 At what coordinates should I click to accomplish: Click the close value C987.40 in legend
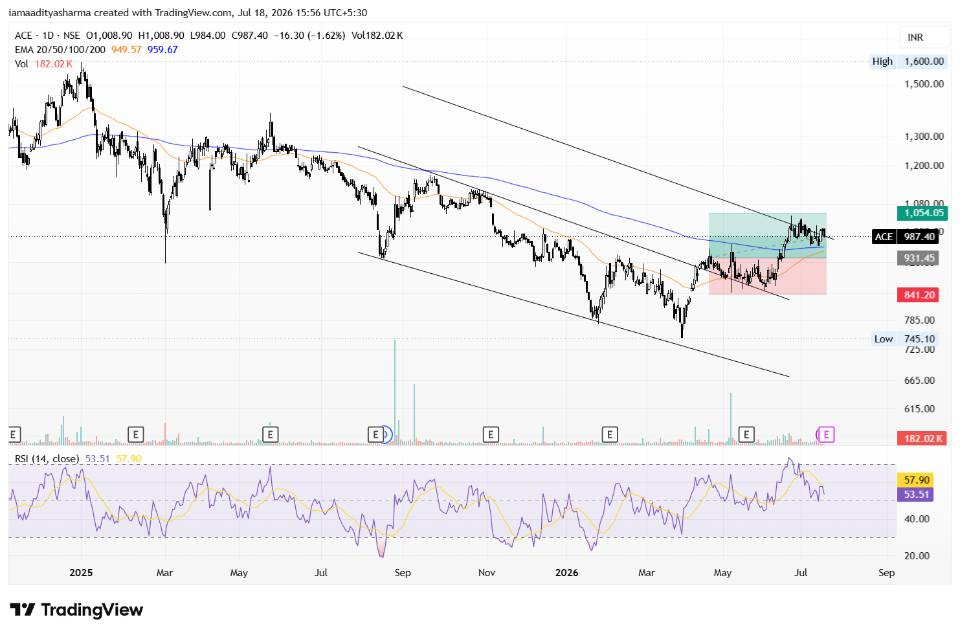click(x=250, y=36)
